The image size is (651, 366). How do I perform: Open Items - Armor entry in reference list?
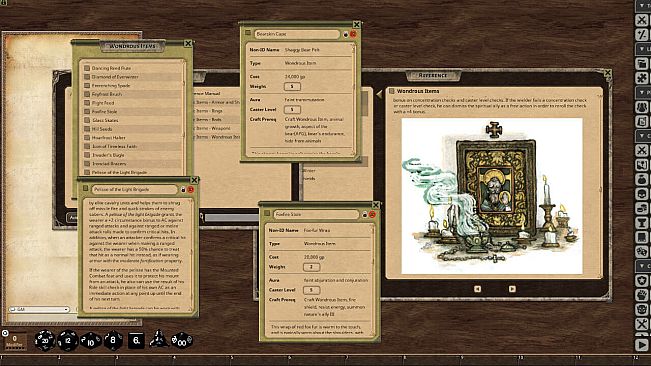[x=217, y=102]
